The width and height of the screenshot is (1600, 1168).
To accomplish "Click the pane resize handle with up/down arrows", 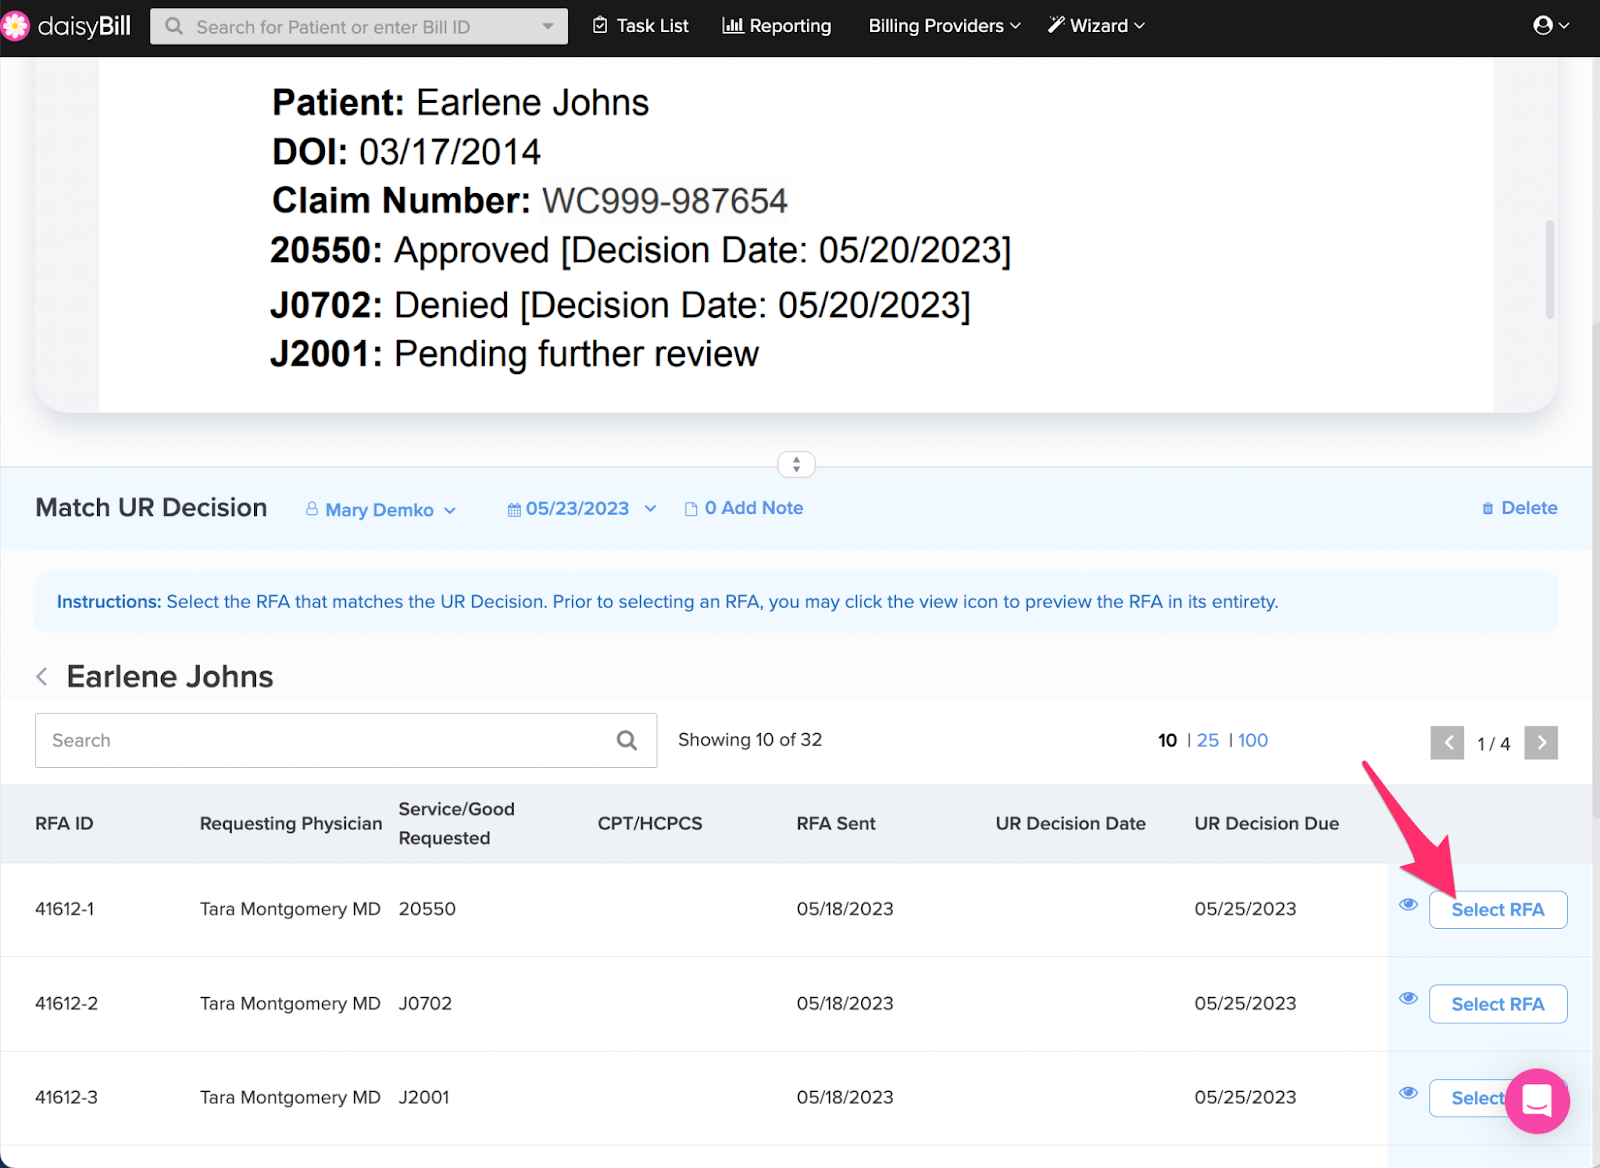I will [796, 464].
